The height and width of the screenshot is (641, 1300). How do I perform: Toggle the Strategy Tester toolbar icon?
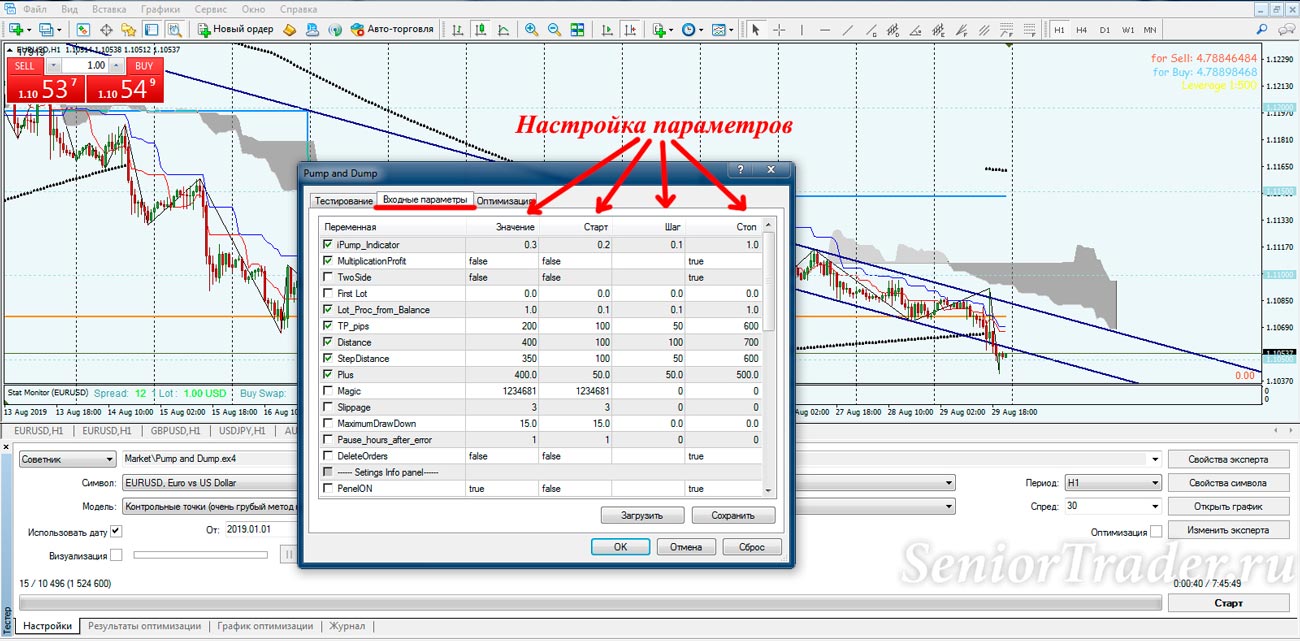175,30
